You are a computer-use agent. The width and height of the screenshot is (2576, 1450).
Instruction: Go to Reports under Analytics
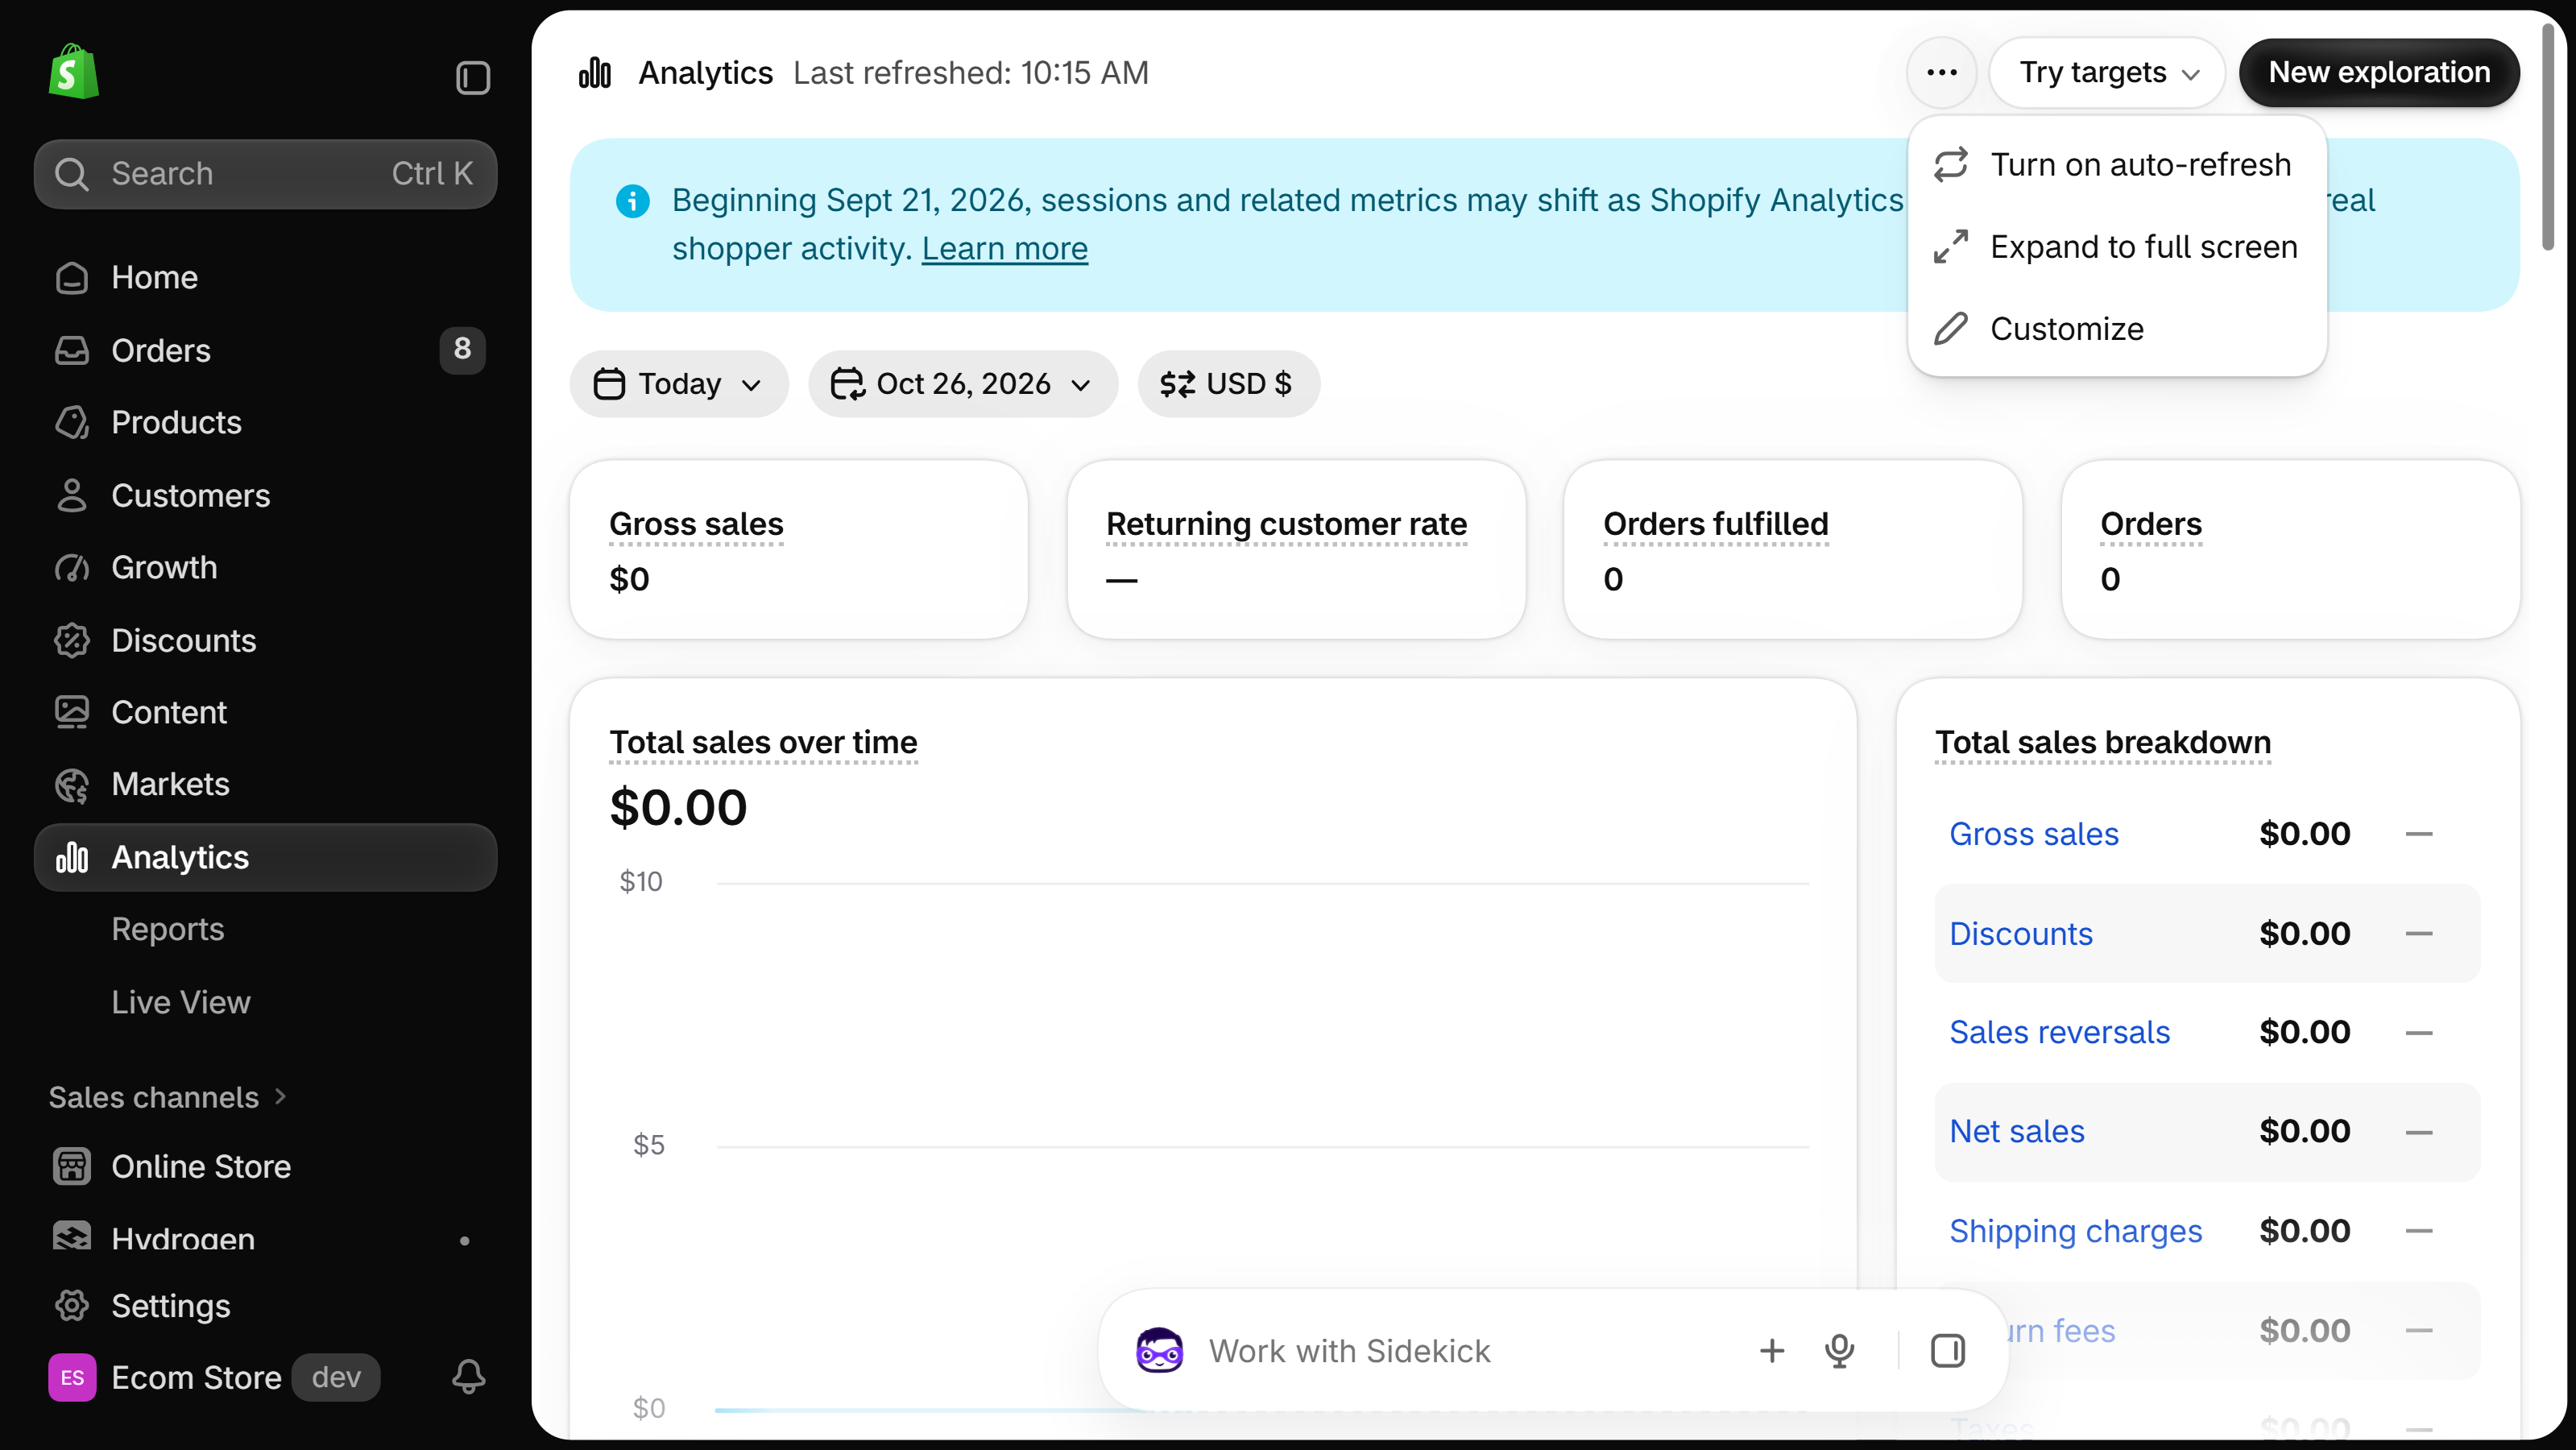tap(167, 929)
